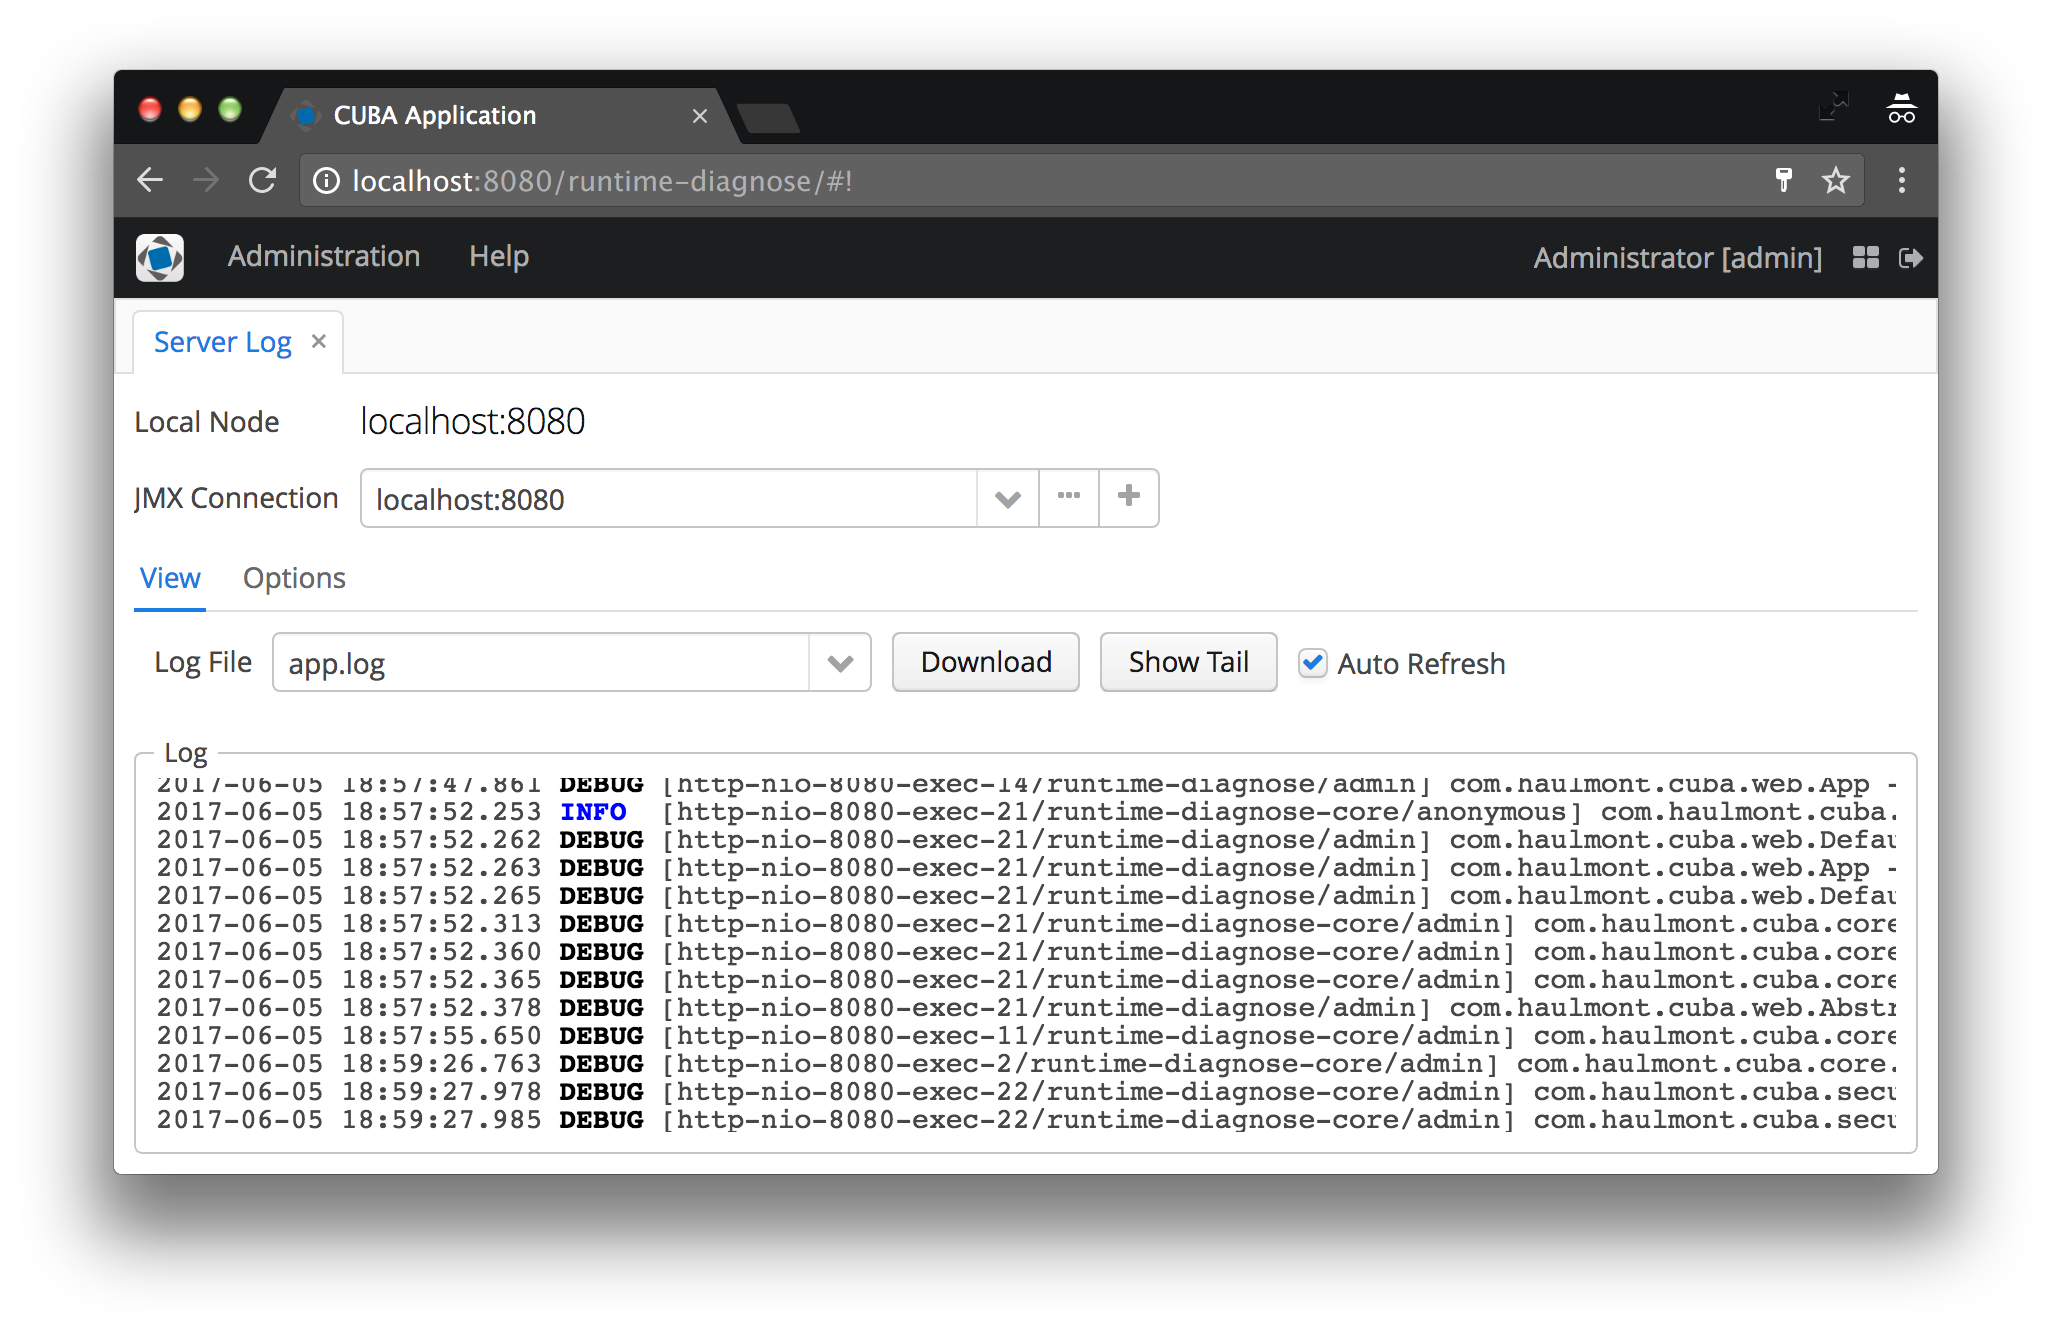Click the log line timestamped 18:59:27.985

point(1026,1120)
